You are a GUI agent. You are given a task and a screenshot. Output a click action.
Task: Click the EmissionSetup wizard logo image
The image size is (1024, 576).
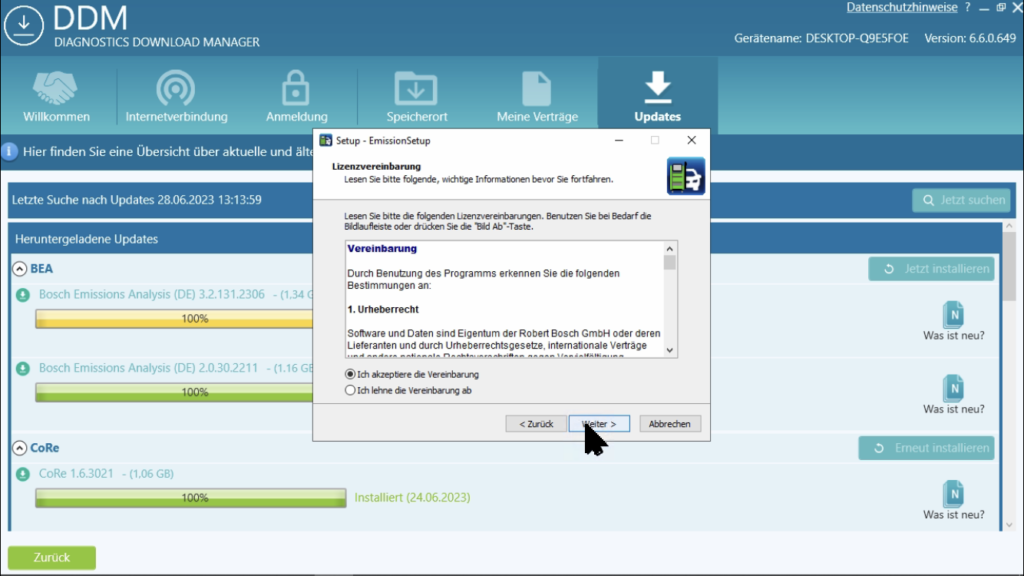click(x=686, y=176)
